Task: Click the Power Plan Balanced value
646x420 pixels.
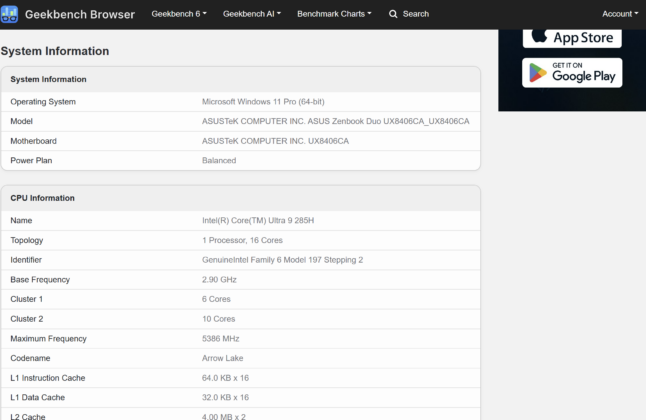Action: click(x=219, y=161)
